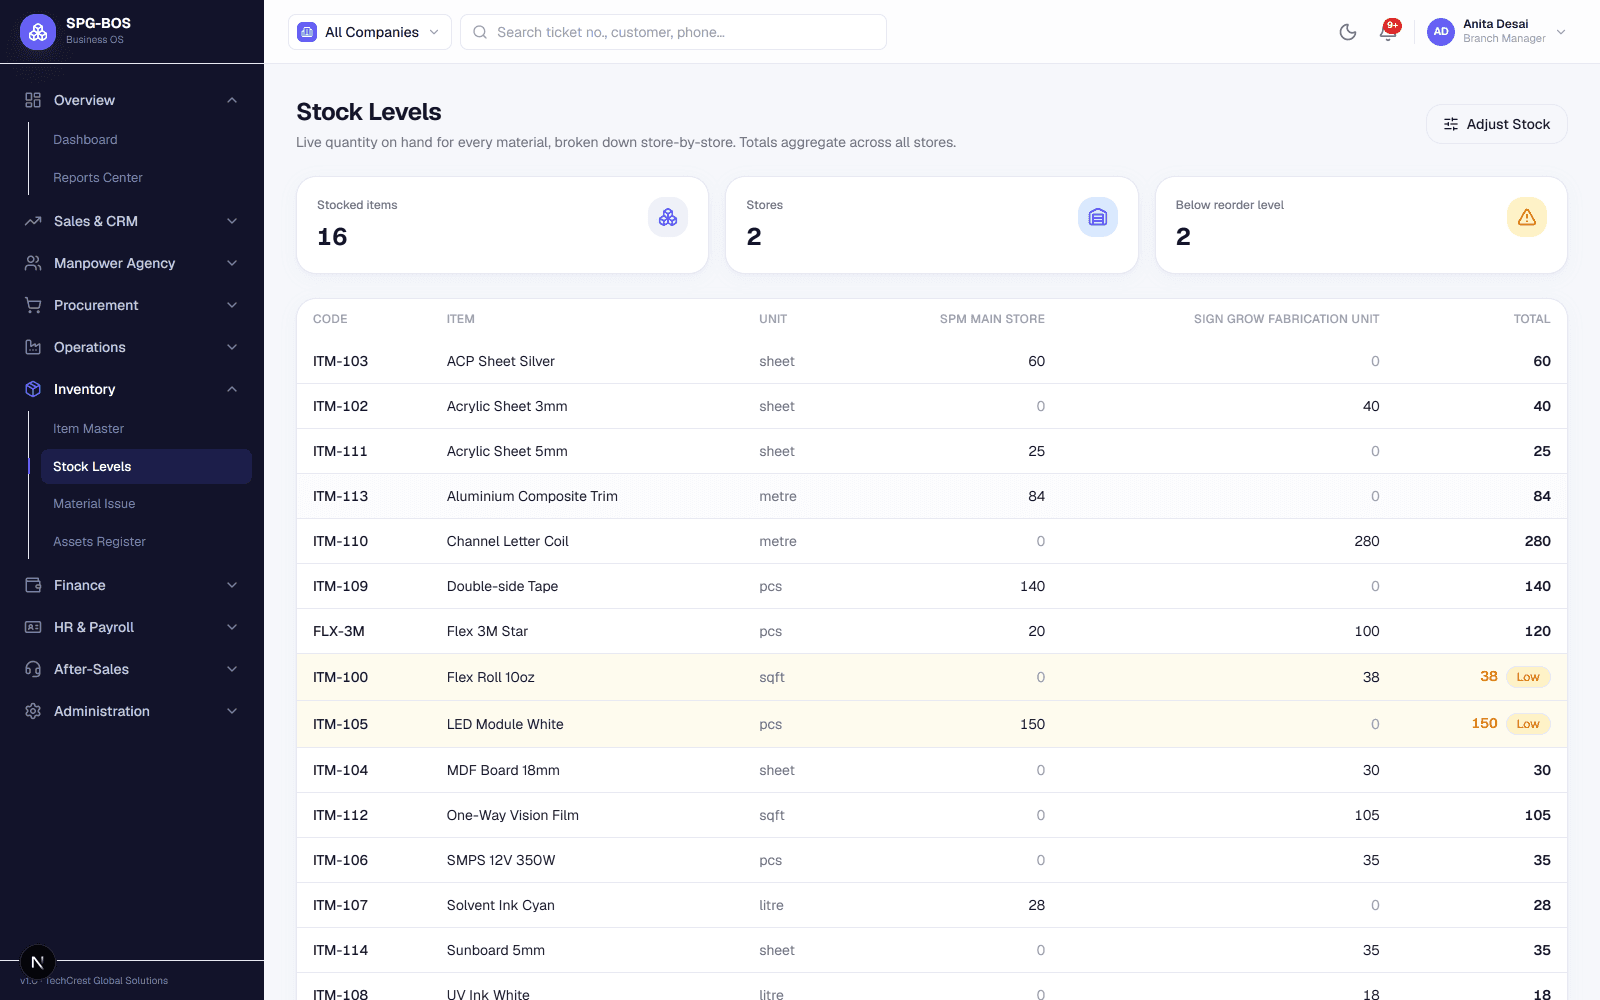Click the Aluminium Composite Trim item
The image size is (1600, 1000).
click(x=532, y=496)
